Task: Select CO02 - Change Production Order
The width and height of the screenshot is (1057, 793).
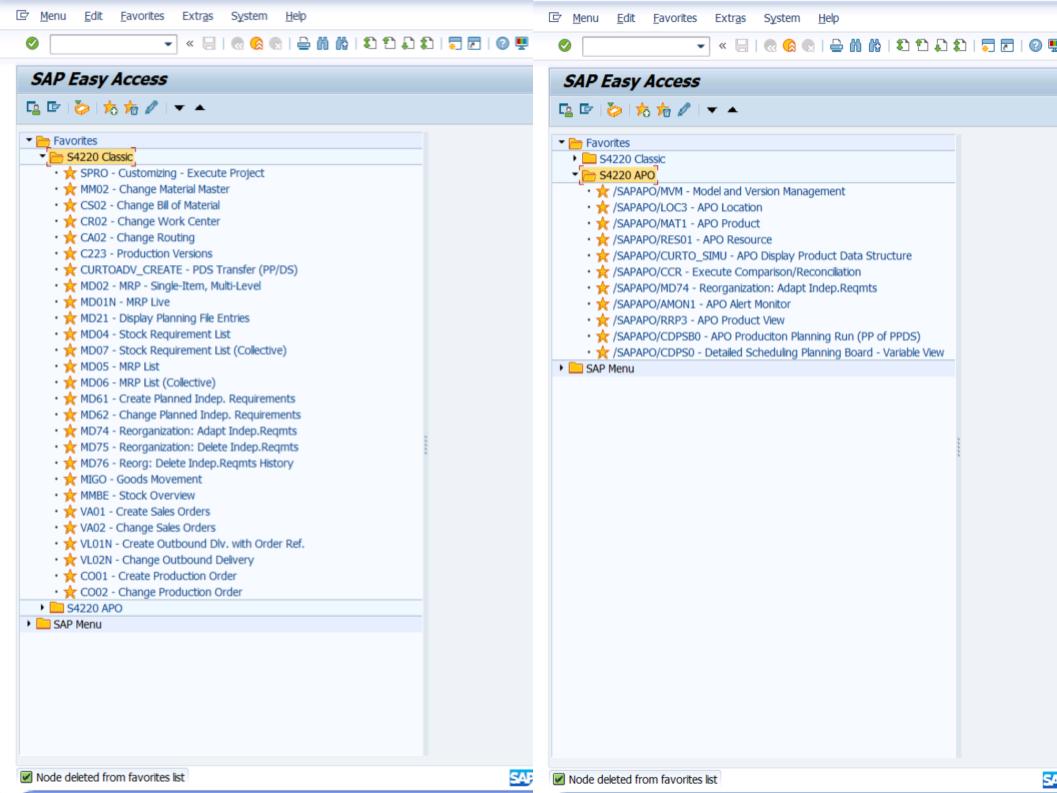Action: pos(161,592)
